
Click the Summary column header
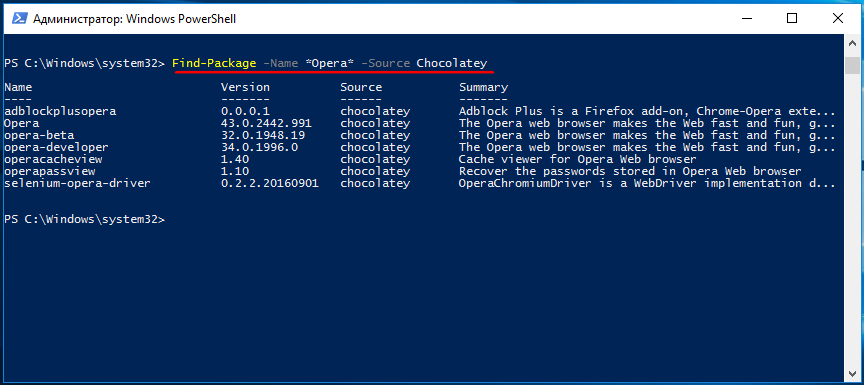pos(483,87)
